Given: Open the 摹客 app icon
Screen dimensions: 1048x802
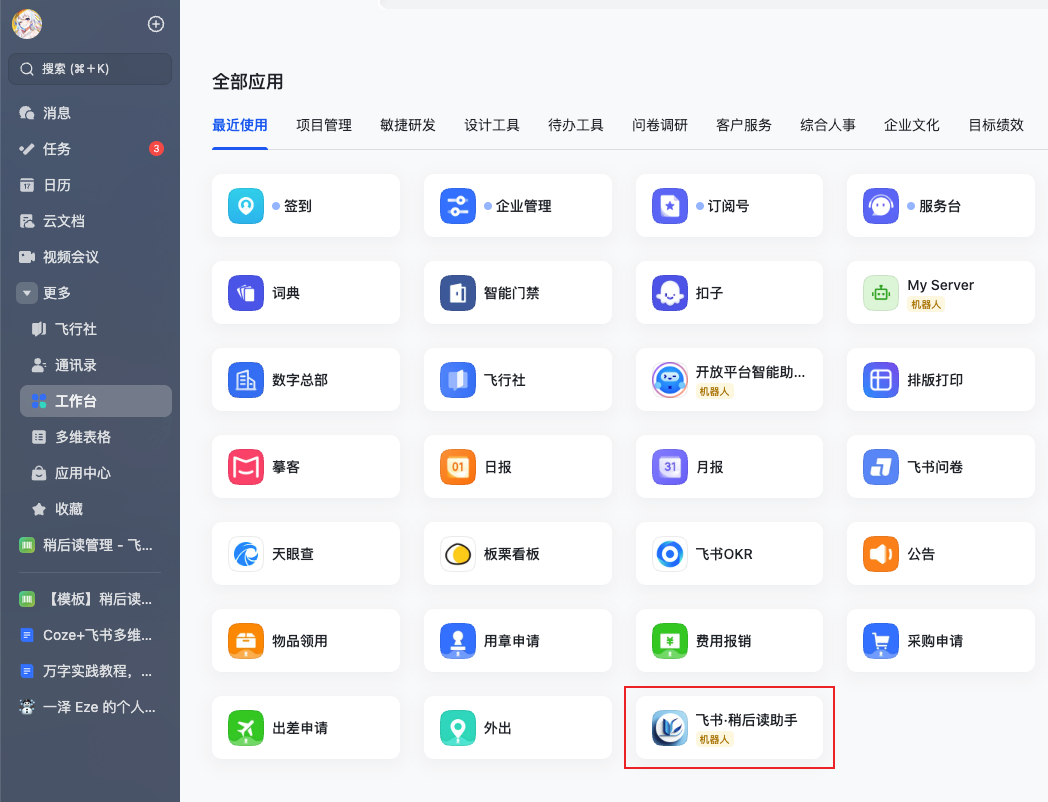Looking at the screenshot, I should (x=245, y=466).
